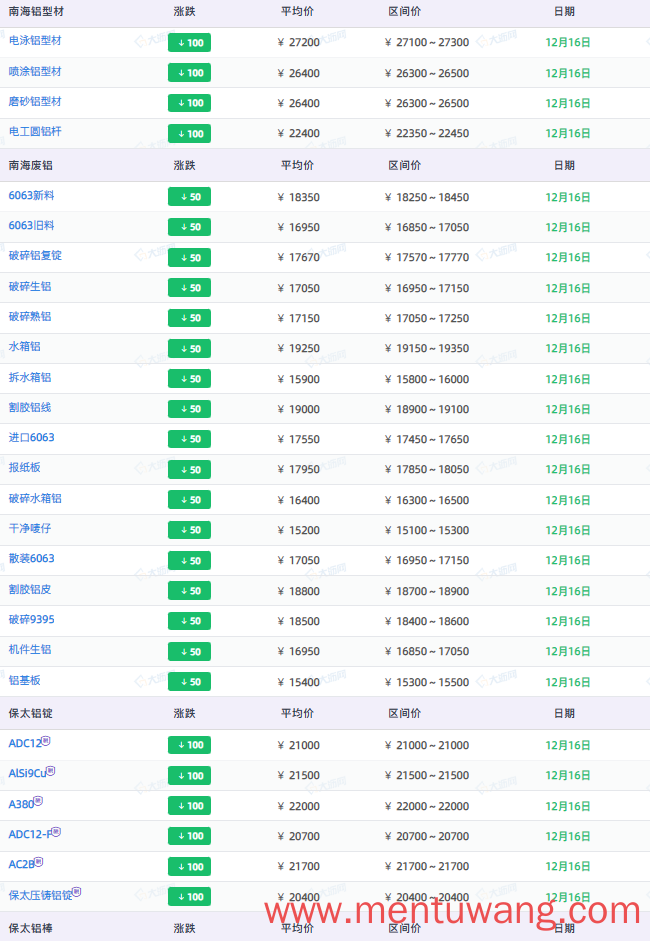650x941 pixels.
Task: Open the ADC12-F ingot link
Action: pos(30,834)
